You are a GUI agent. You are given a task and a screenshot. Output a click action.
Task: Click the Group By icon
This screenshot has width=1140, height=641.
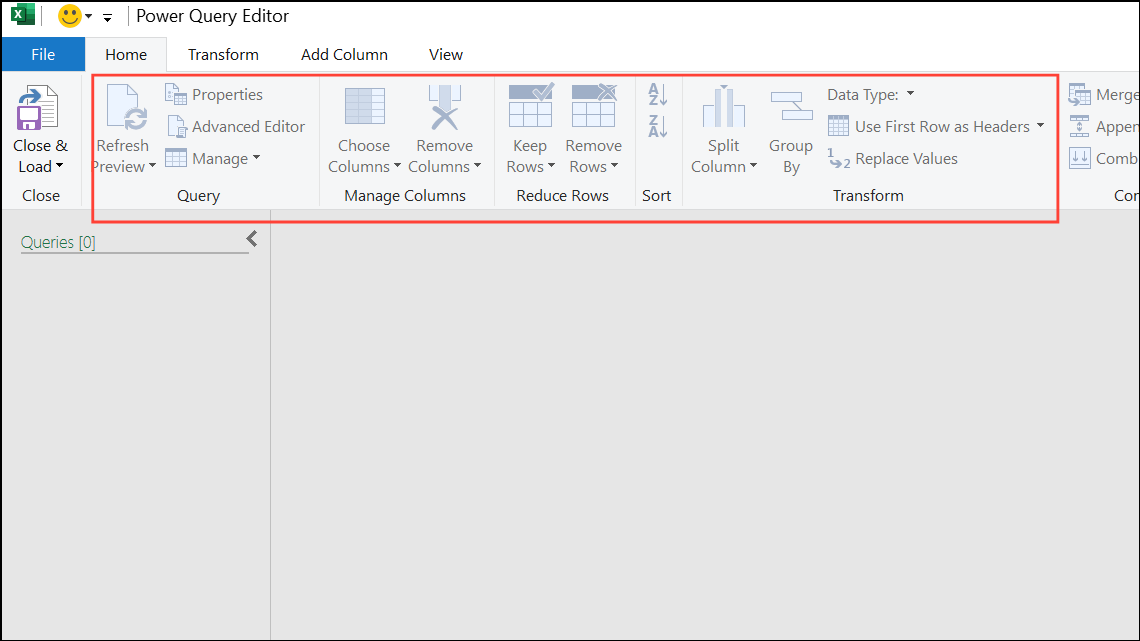coord(791,106)
